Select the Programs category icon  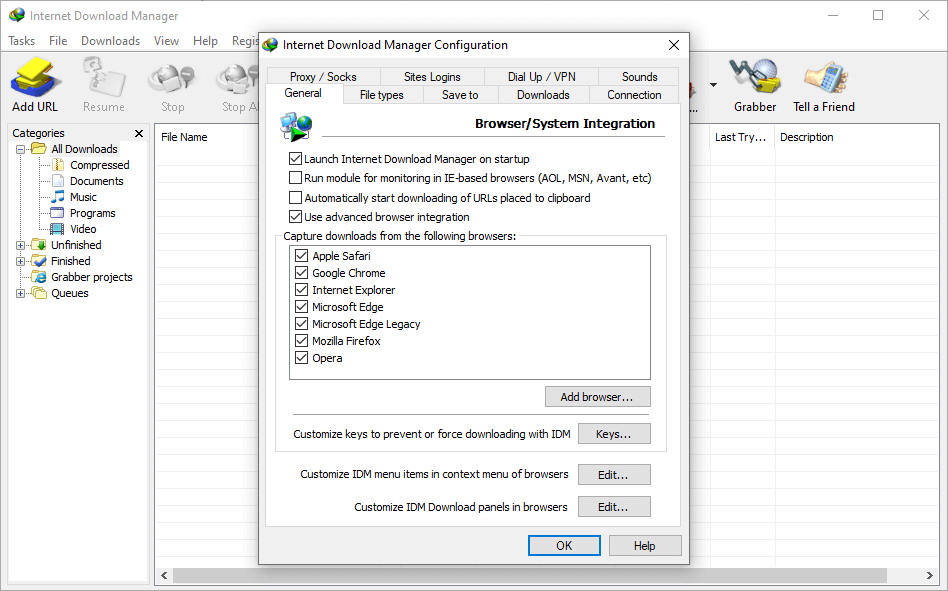pyautogui.click(x=57, y=213)
